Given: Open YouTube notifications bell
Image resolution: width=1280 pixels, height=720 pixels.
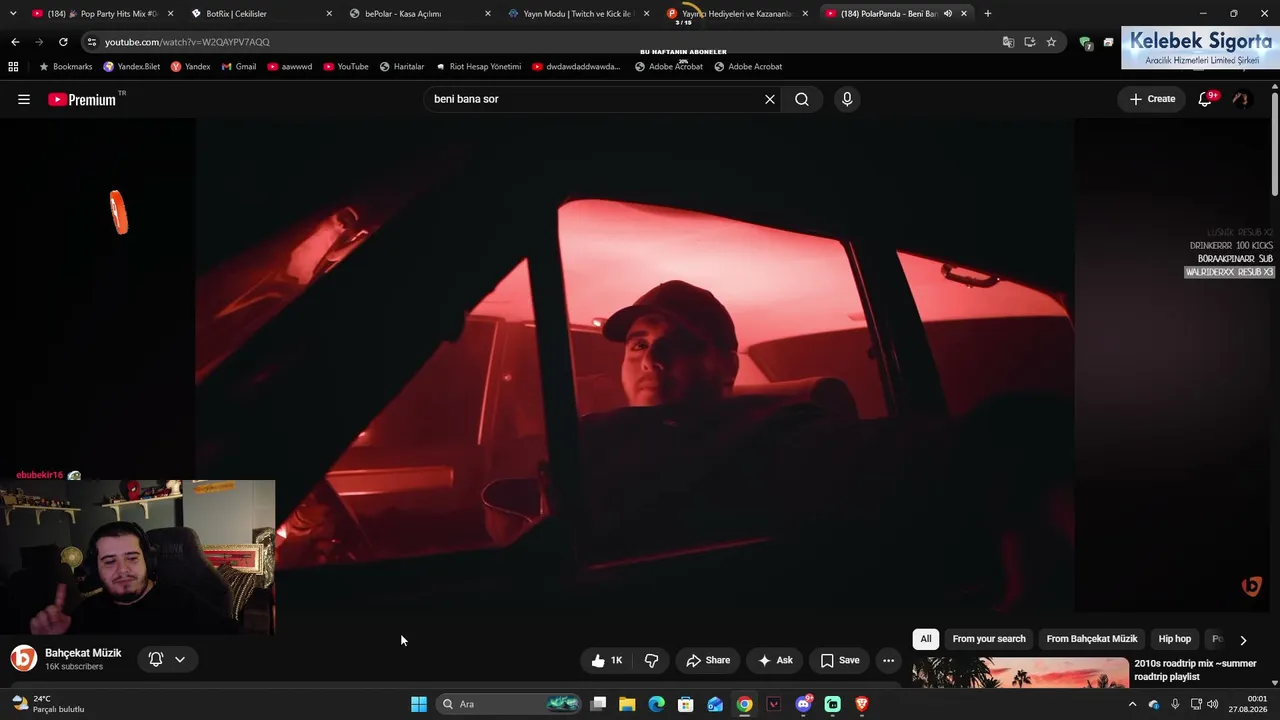Looking at the screenshot, I should pos(1206,99).
